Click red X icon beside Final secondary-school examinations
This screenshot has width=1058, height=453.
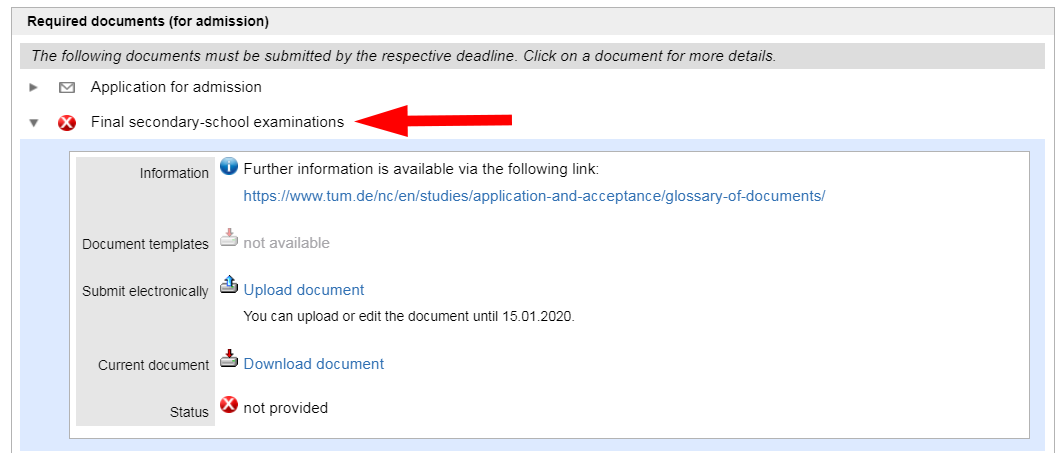point(67,123)
